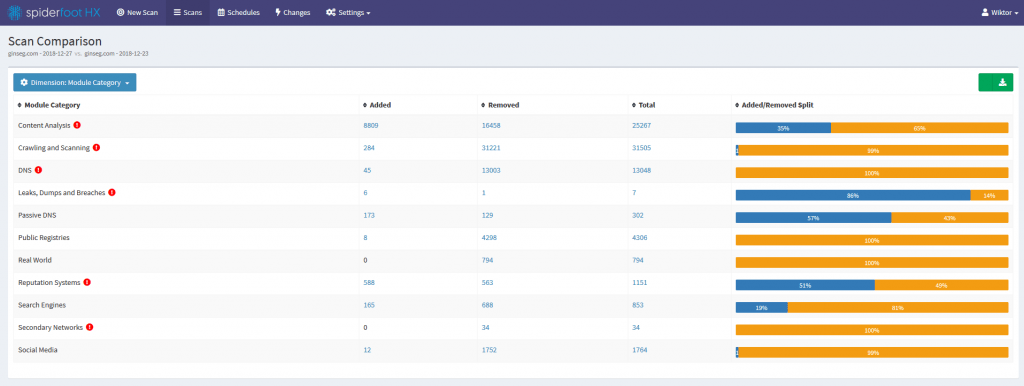The height and width of the screenshot is (386, 1024).
Task: Sort by Module Category column
Action: 49,105
